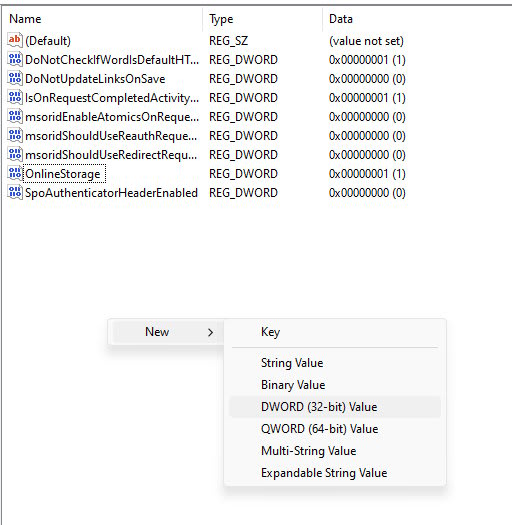
Task: Click the (Default) string value icon
Action: 15,41
